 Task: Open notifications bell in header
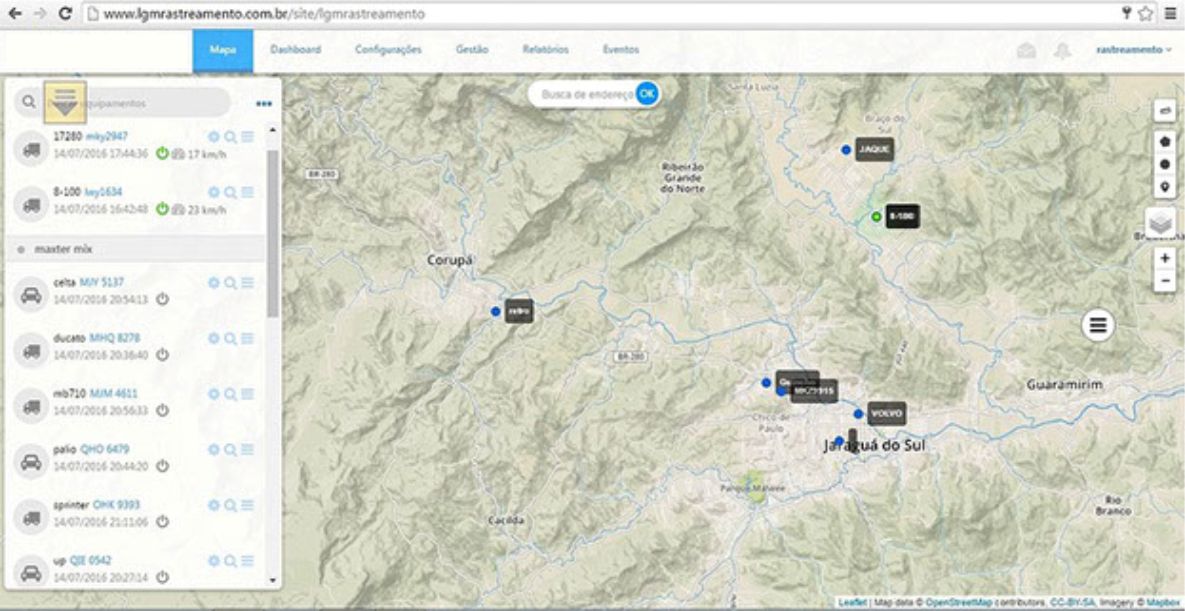1062,51
